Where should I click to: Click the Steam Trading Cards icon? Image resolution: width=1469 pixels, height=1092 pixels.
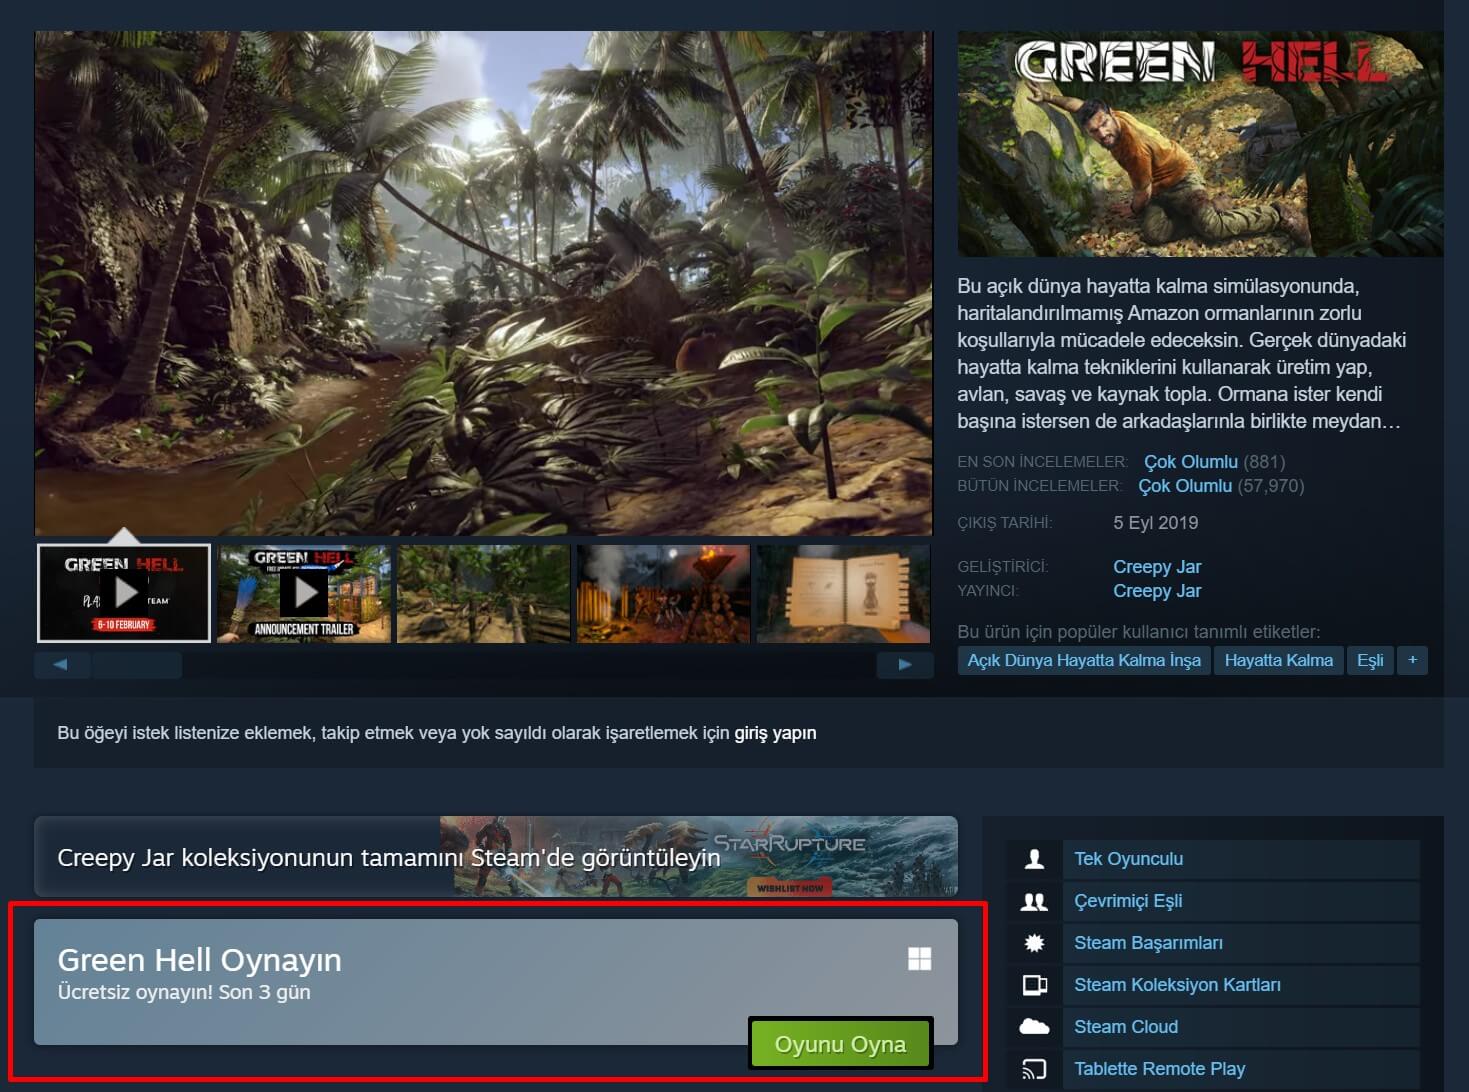pos(1034,985)
